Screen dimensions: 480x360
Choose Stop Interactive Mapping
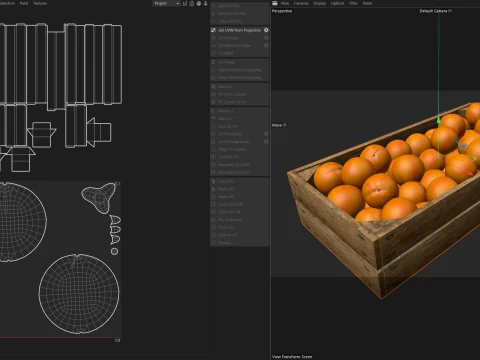(x=240, y=78)
